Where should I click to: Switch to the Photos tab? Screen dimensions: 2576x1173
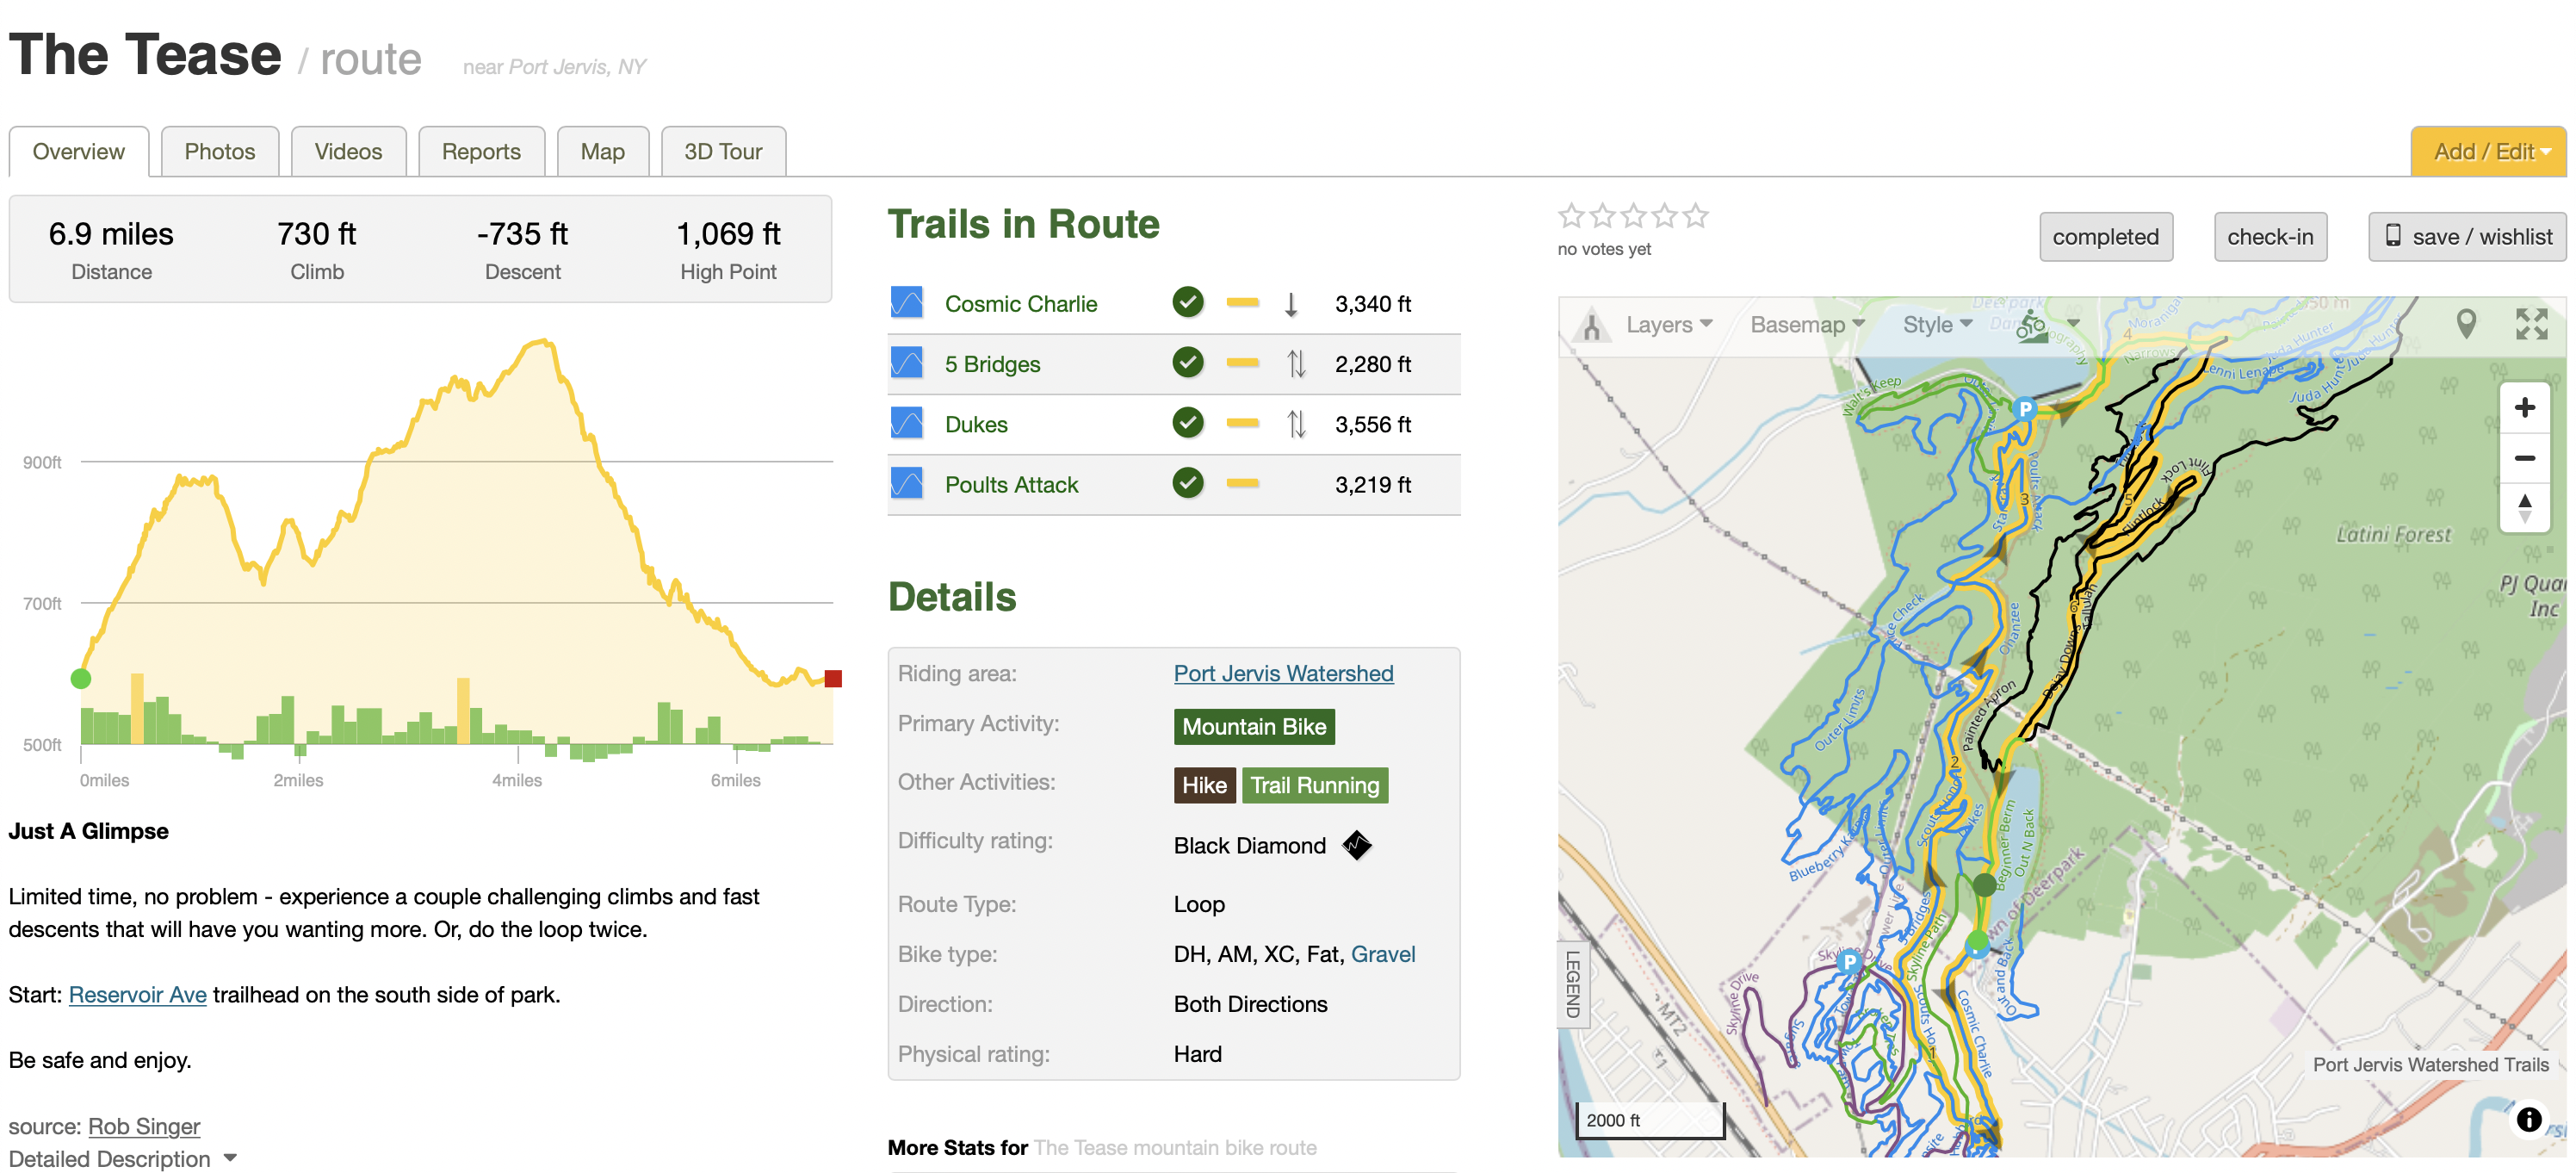coord(220,152)
